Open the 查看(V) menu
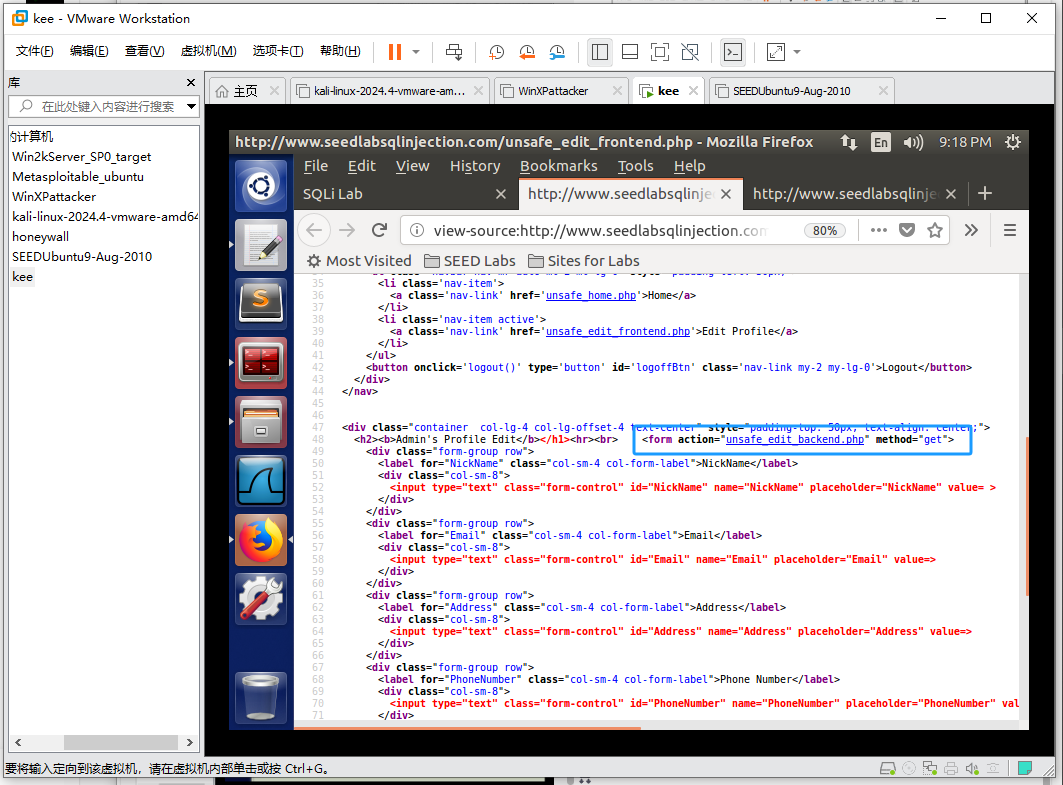Screen dimensions: 1063x785 coord(144,51)
